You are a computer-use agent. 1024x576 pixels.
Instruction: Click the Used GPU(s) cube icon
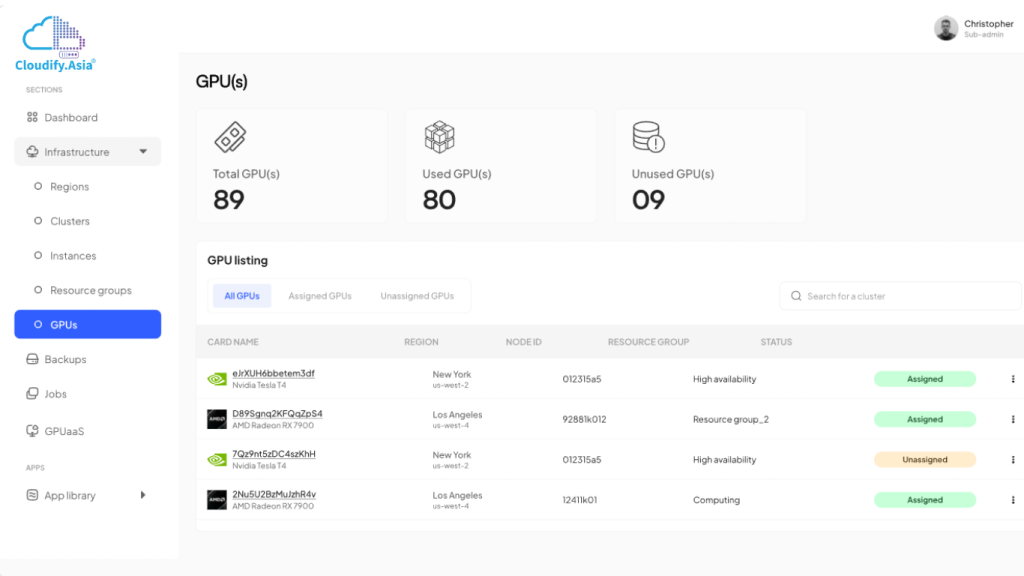click(x=440, y=137)
